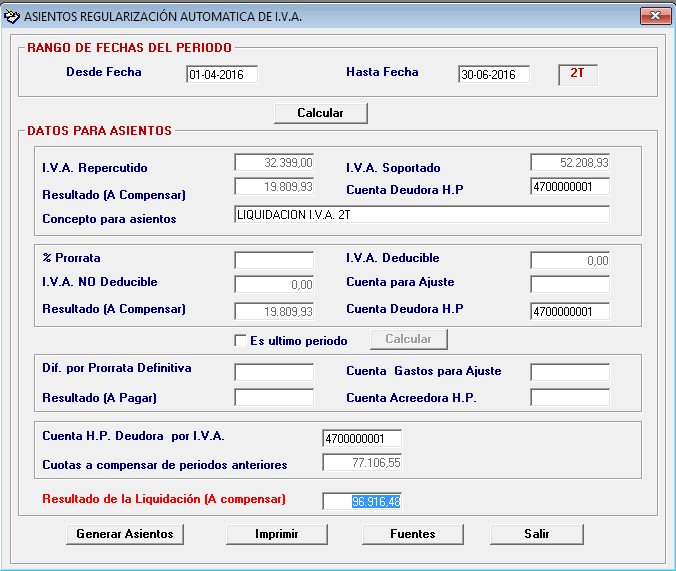Click Resultado de la Liquidación highlighted field

[x=362, y=501]
